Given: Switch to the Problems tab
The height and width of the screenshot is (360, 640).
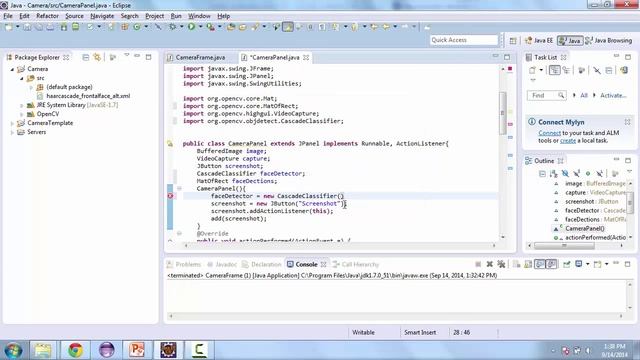Looking at the screenshot, I should (184, 264).
